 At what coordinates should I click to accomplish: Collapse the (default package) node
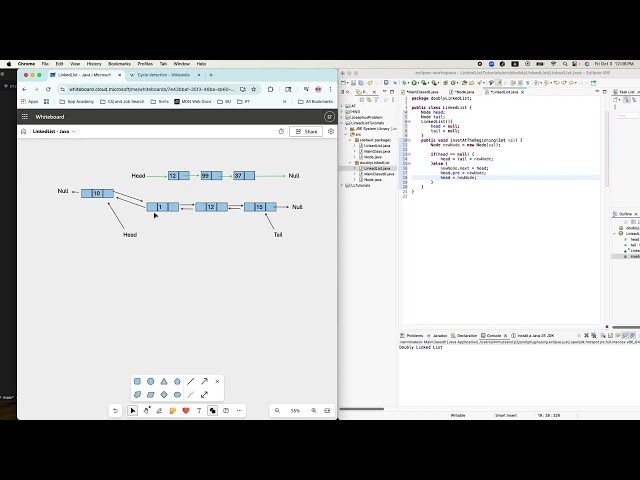click(x=350, y=140)
